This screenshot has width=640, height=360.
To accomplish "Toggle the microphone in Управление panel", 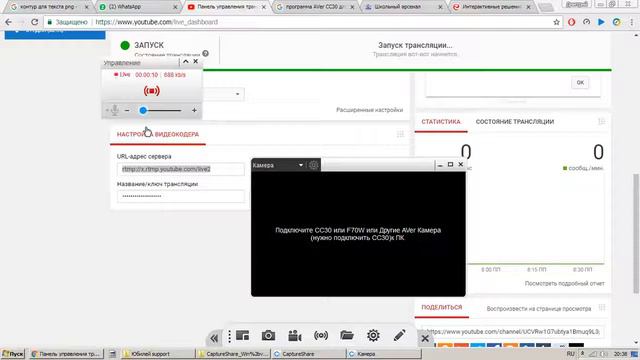I will click(x=115, y=110).
